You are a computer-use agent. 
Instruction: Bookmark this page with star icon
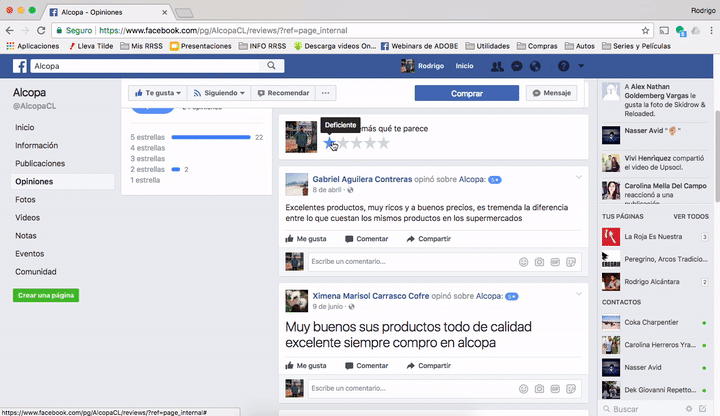coord(645,31)
